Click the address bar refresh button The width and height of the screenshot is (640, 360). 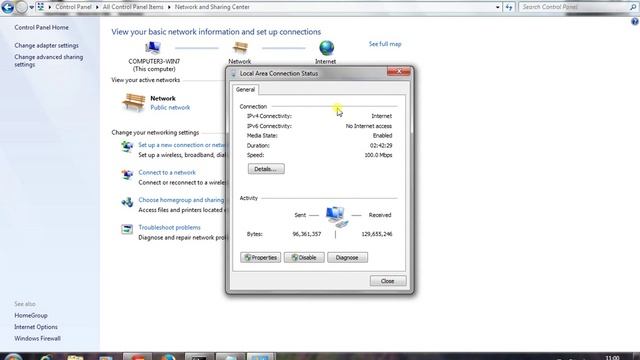pos(509,7)
